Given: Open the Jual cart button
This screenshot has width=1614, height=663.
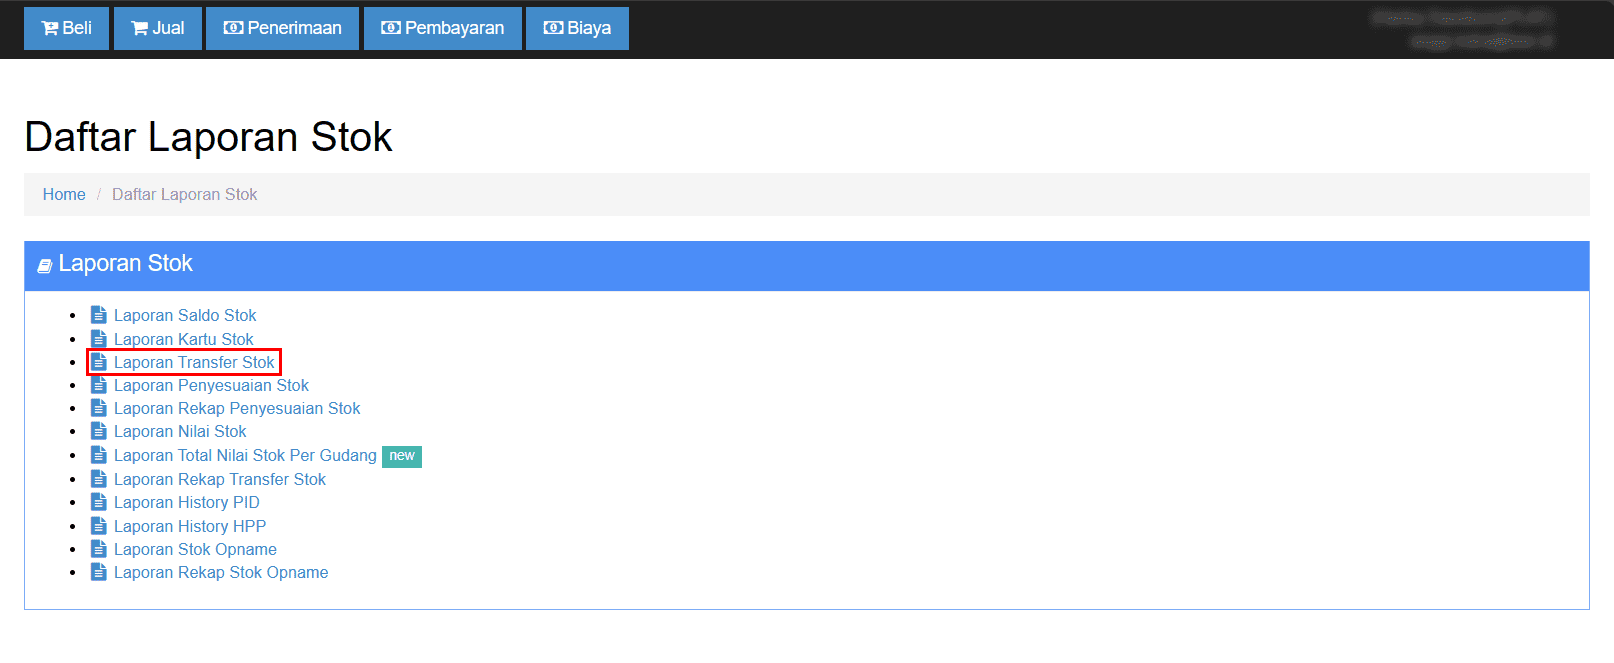Looking at the screenshot, I should [158, 28].
